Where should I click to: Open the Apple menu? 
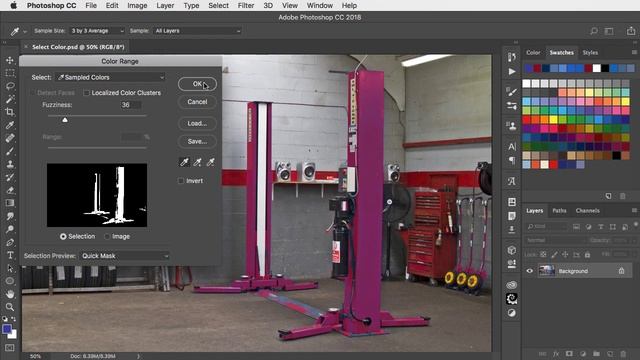(x=13, y=6)
